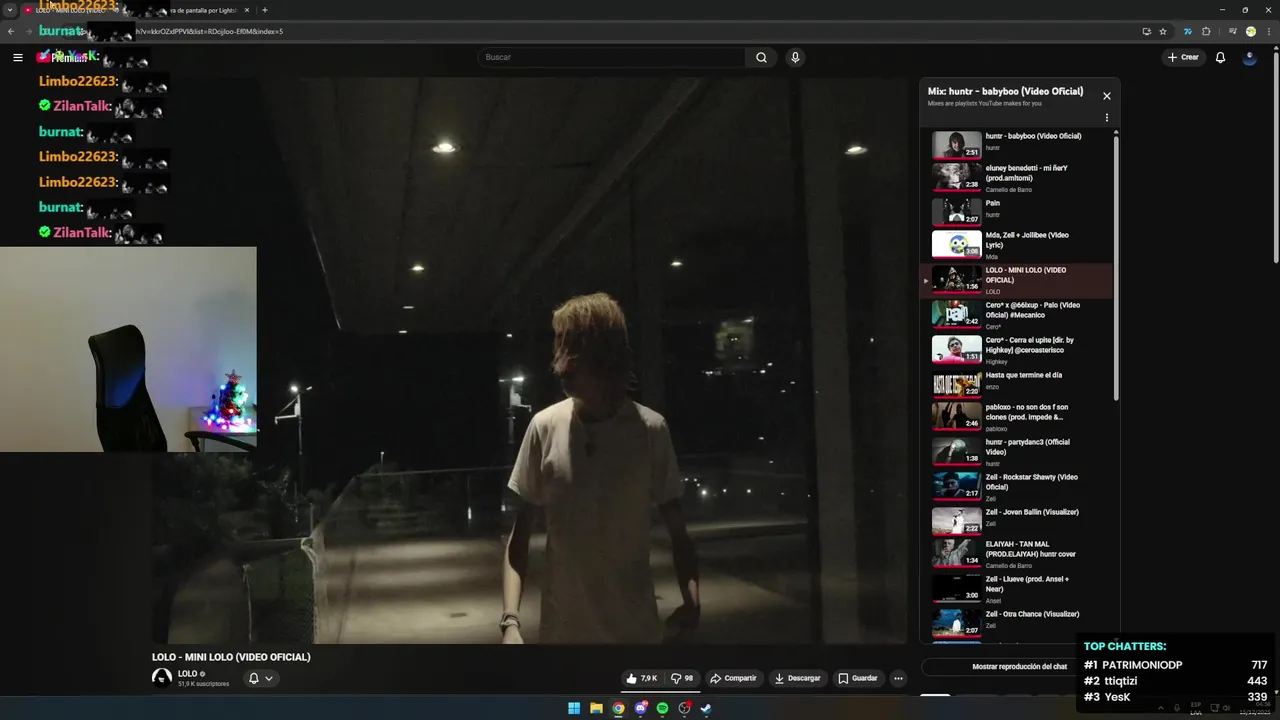The width and height of the screenshot is (1280, 720).
Task: Select ELAIYAH - TAN MAL huntr cover
Action: tap(1015, 553)
